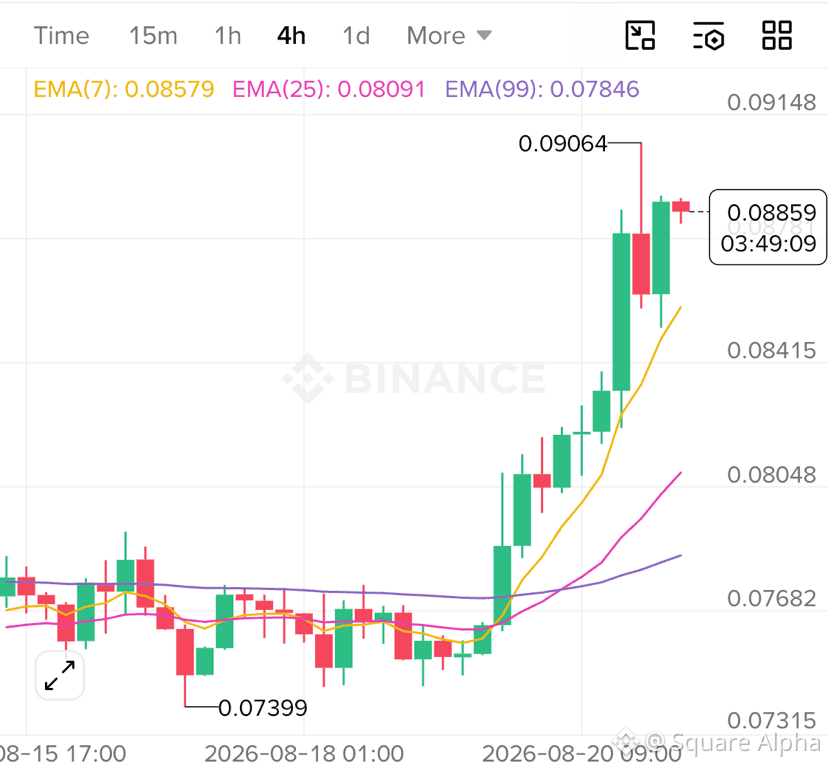
Task: Expand the chart with the fullscreen arrows
Action: coord(60,676)
